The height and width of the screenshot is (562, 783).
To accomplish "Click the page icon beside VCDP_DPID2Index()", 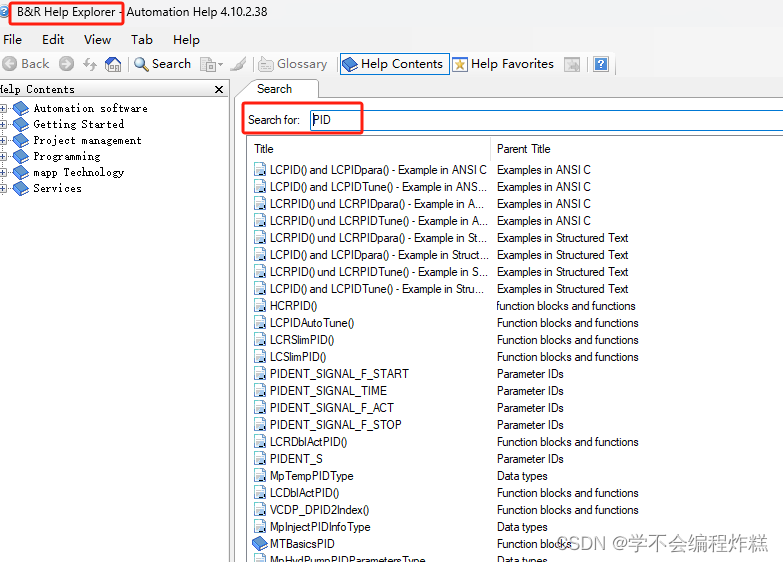I will coord(260,509).
